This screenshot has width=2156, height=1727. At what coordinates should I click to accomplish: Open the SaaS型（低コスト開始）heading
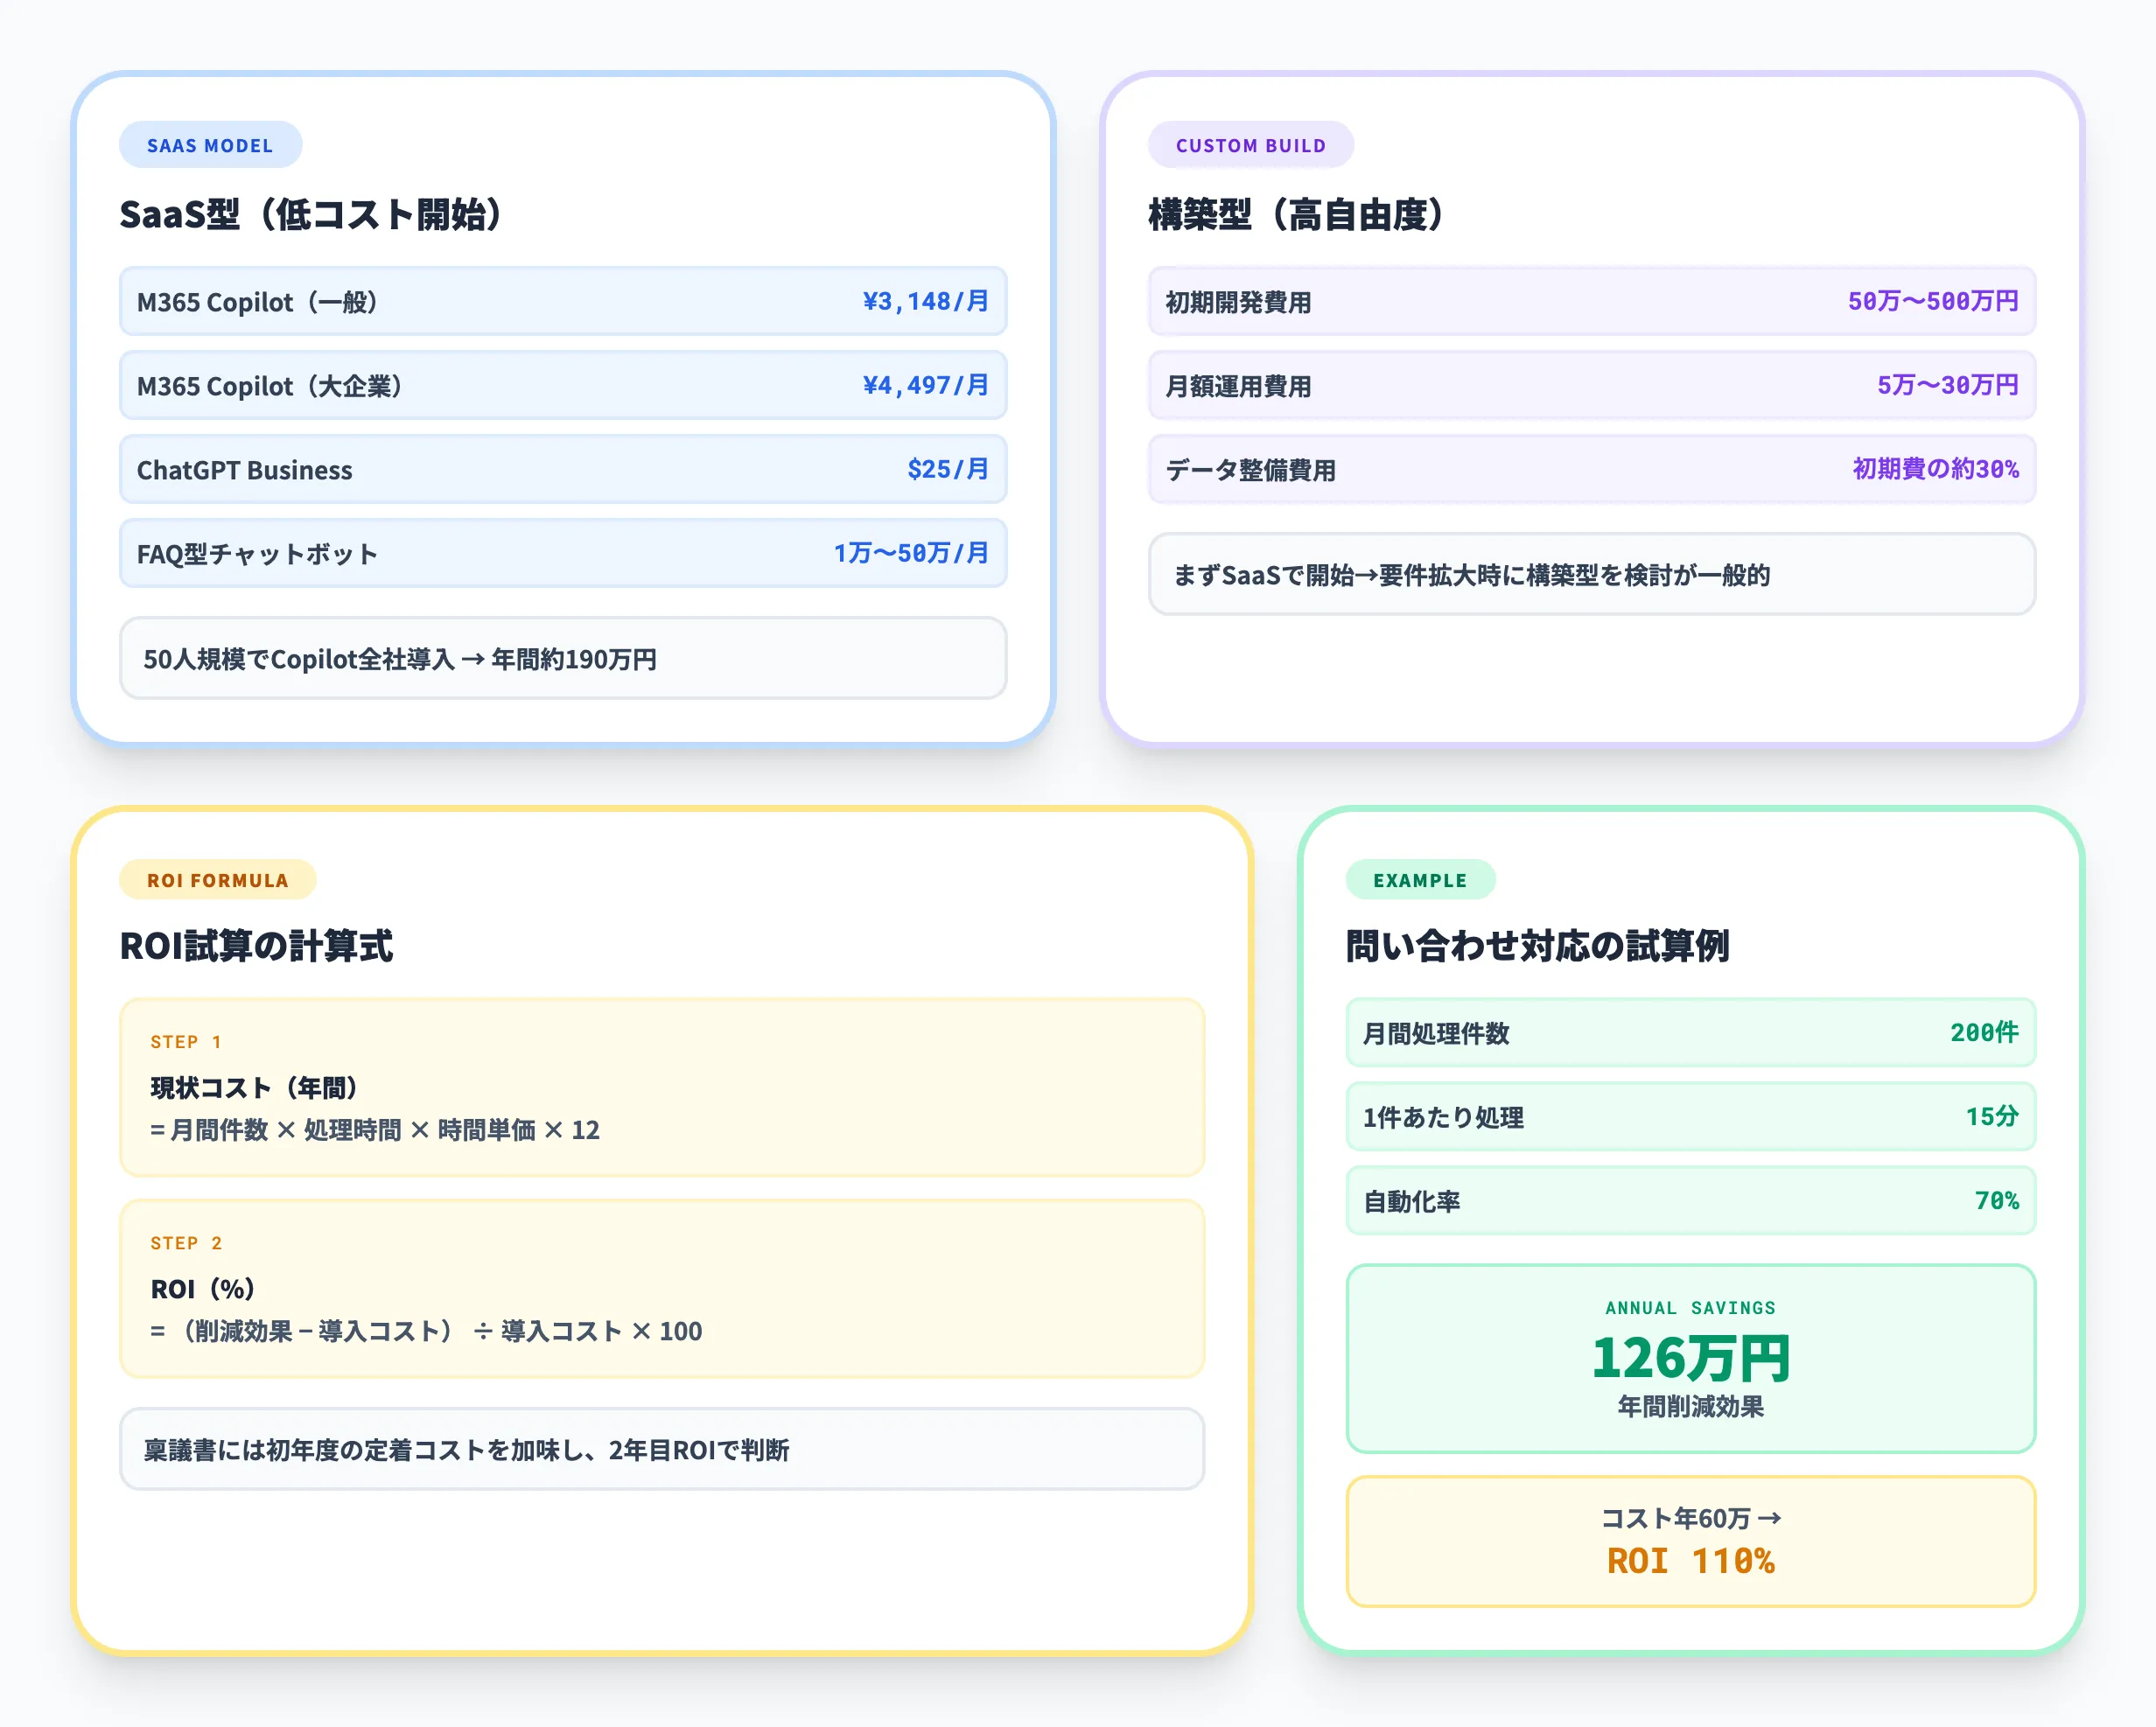(x=311, y=213)
